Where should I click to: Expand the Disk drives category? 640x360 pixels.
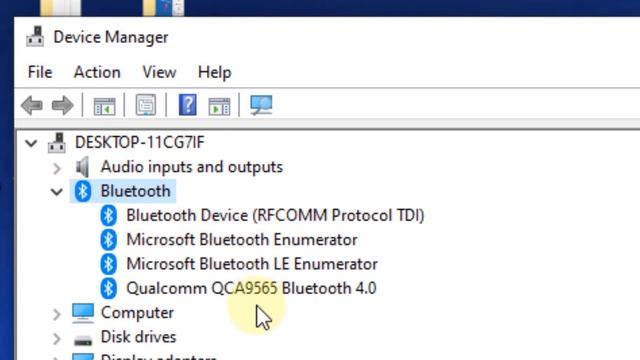pos(57,338)
